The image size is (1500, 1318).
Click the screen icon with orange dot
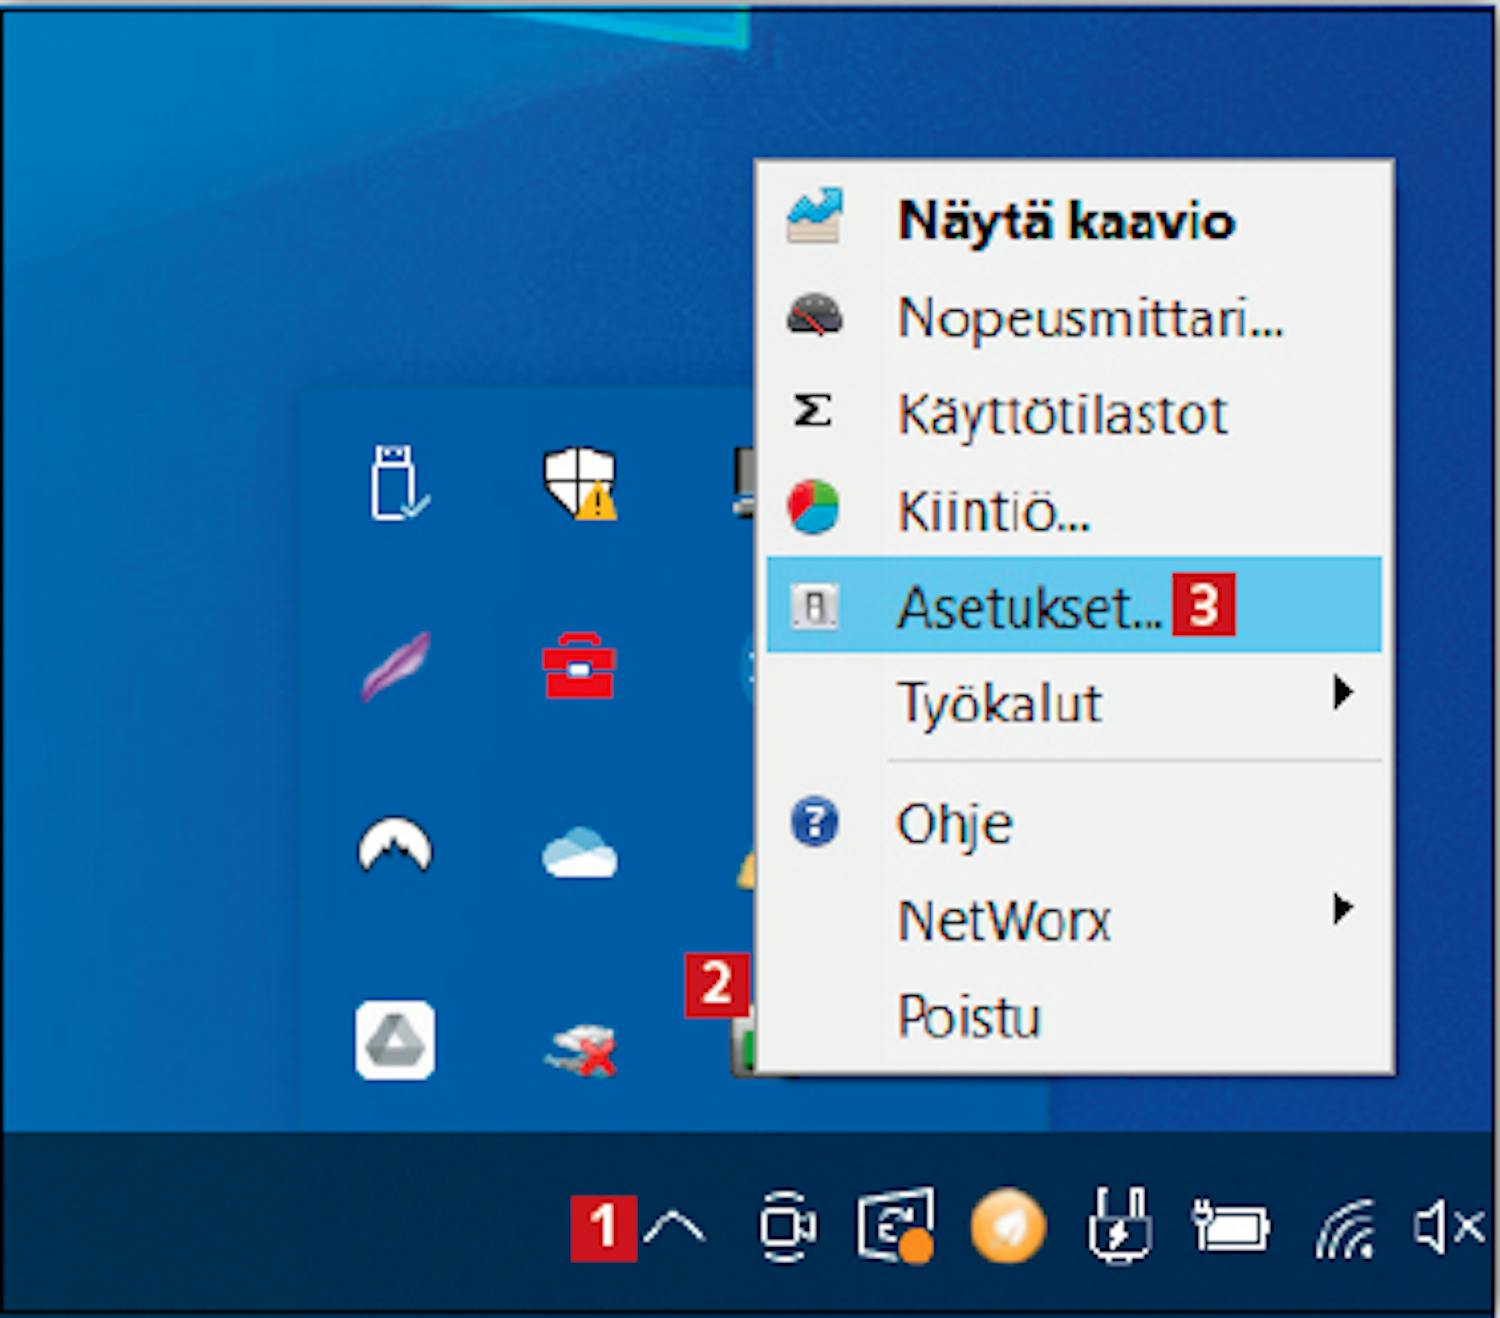coord(897,1225)
